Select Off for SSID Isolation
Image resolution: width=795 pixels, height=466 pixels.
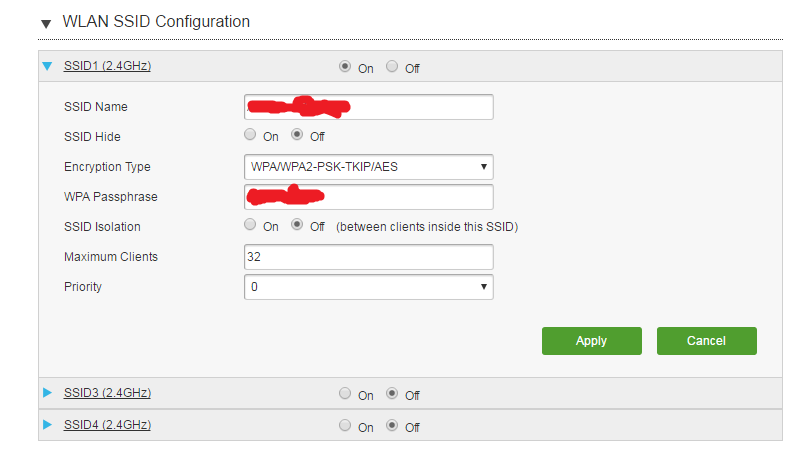[x=297, y=225]
